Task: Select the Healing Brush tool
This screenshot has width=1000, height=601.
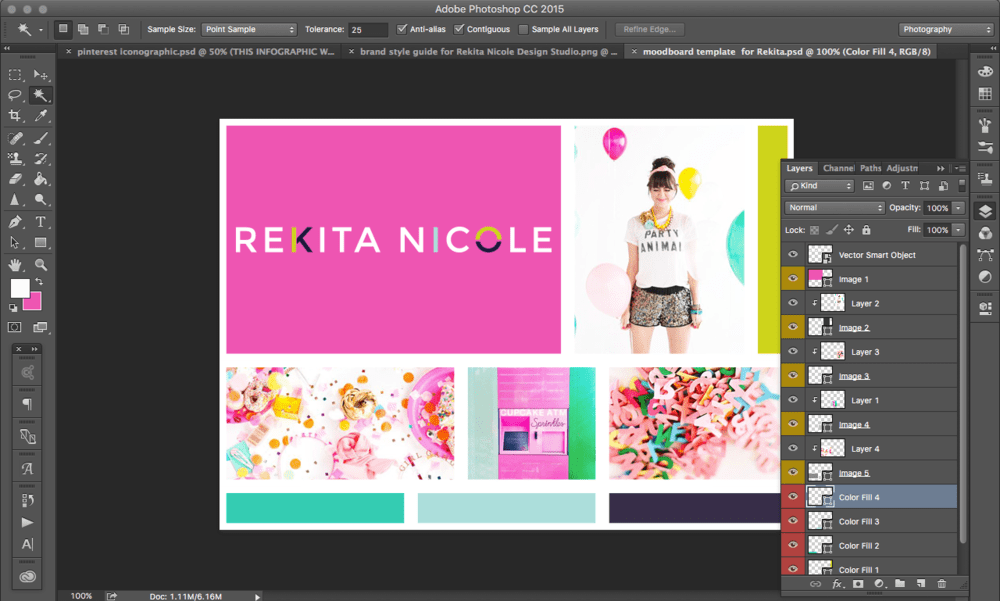Action: point(15,138)
